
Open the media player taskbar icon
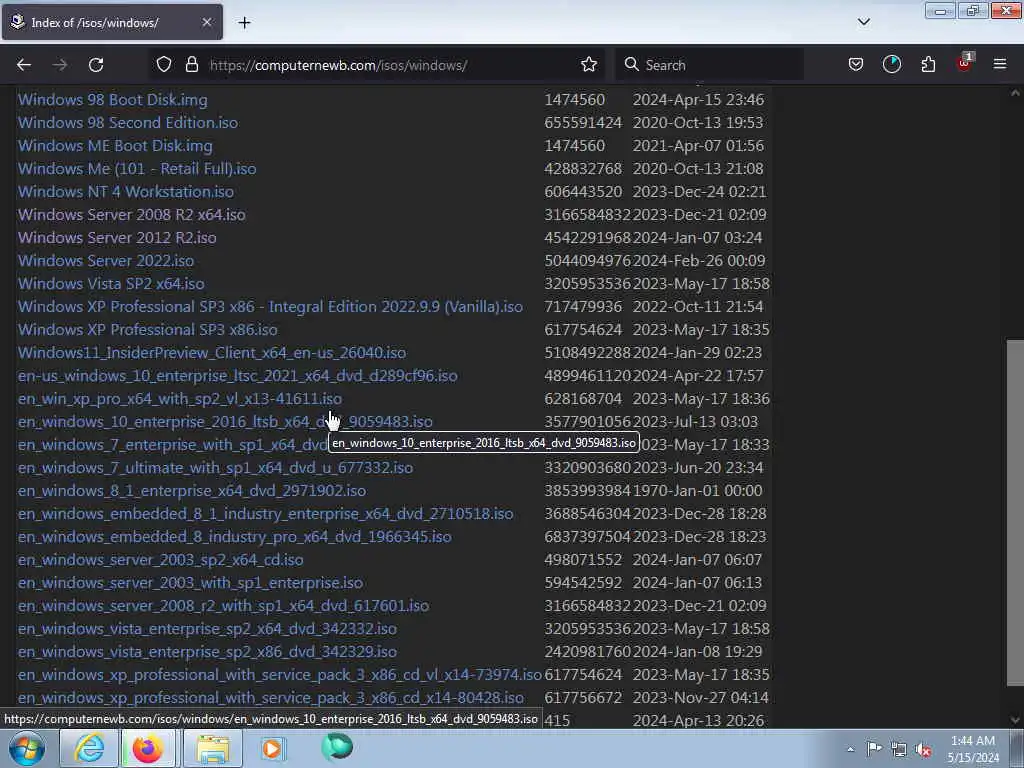272,748
